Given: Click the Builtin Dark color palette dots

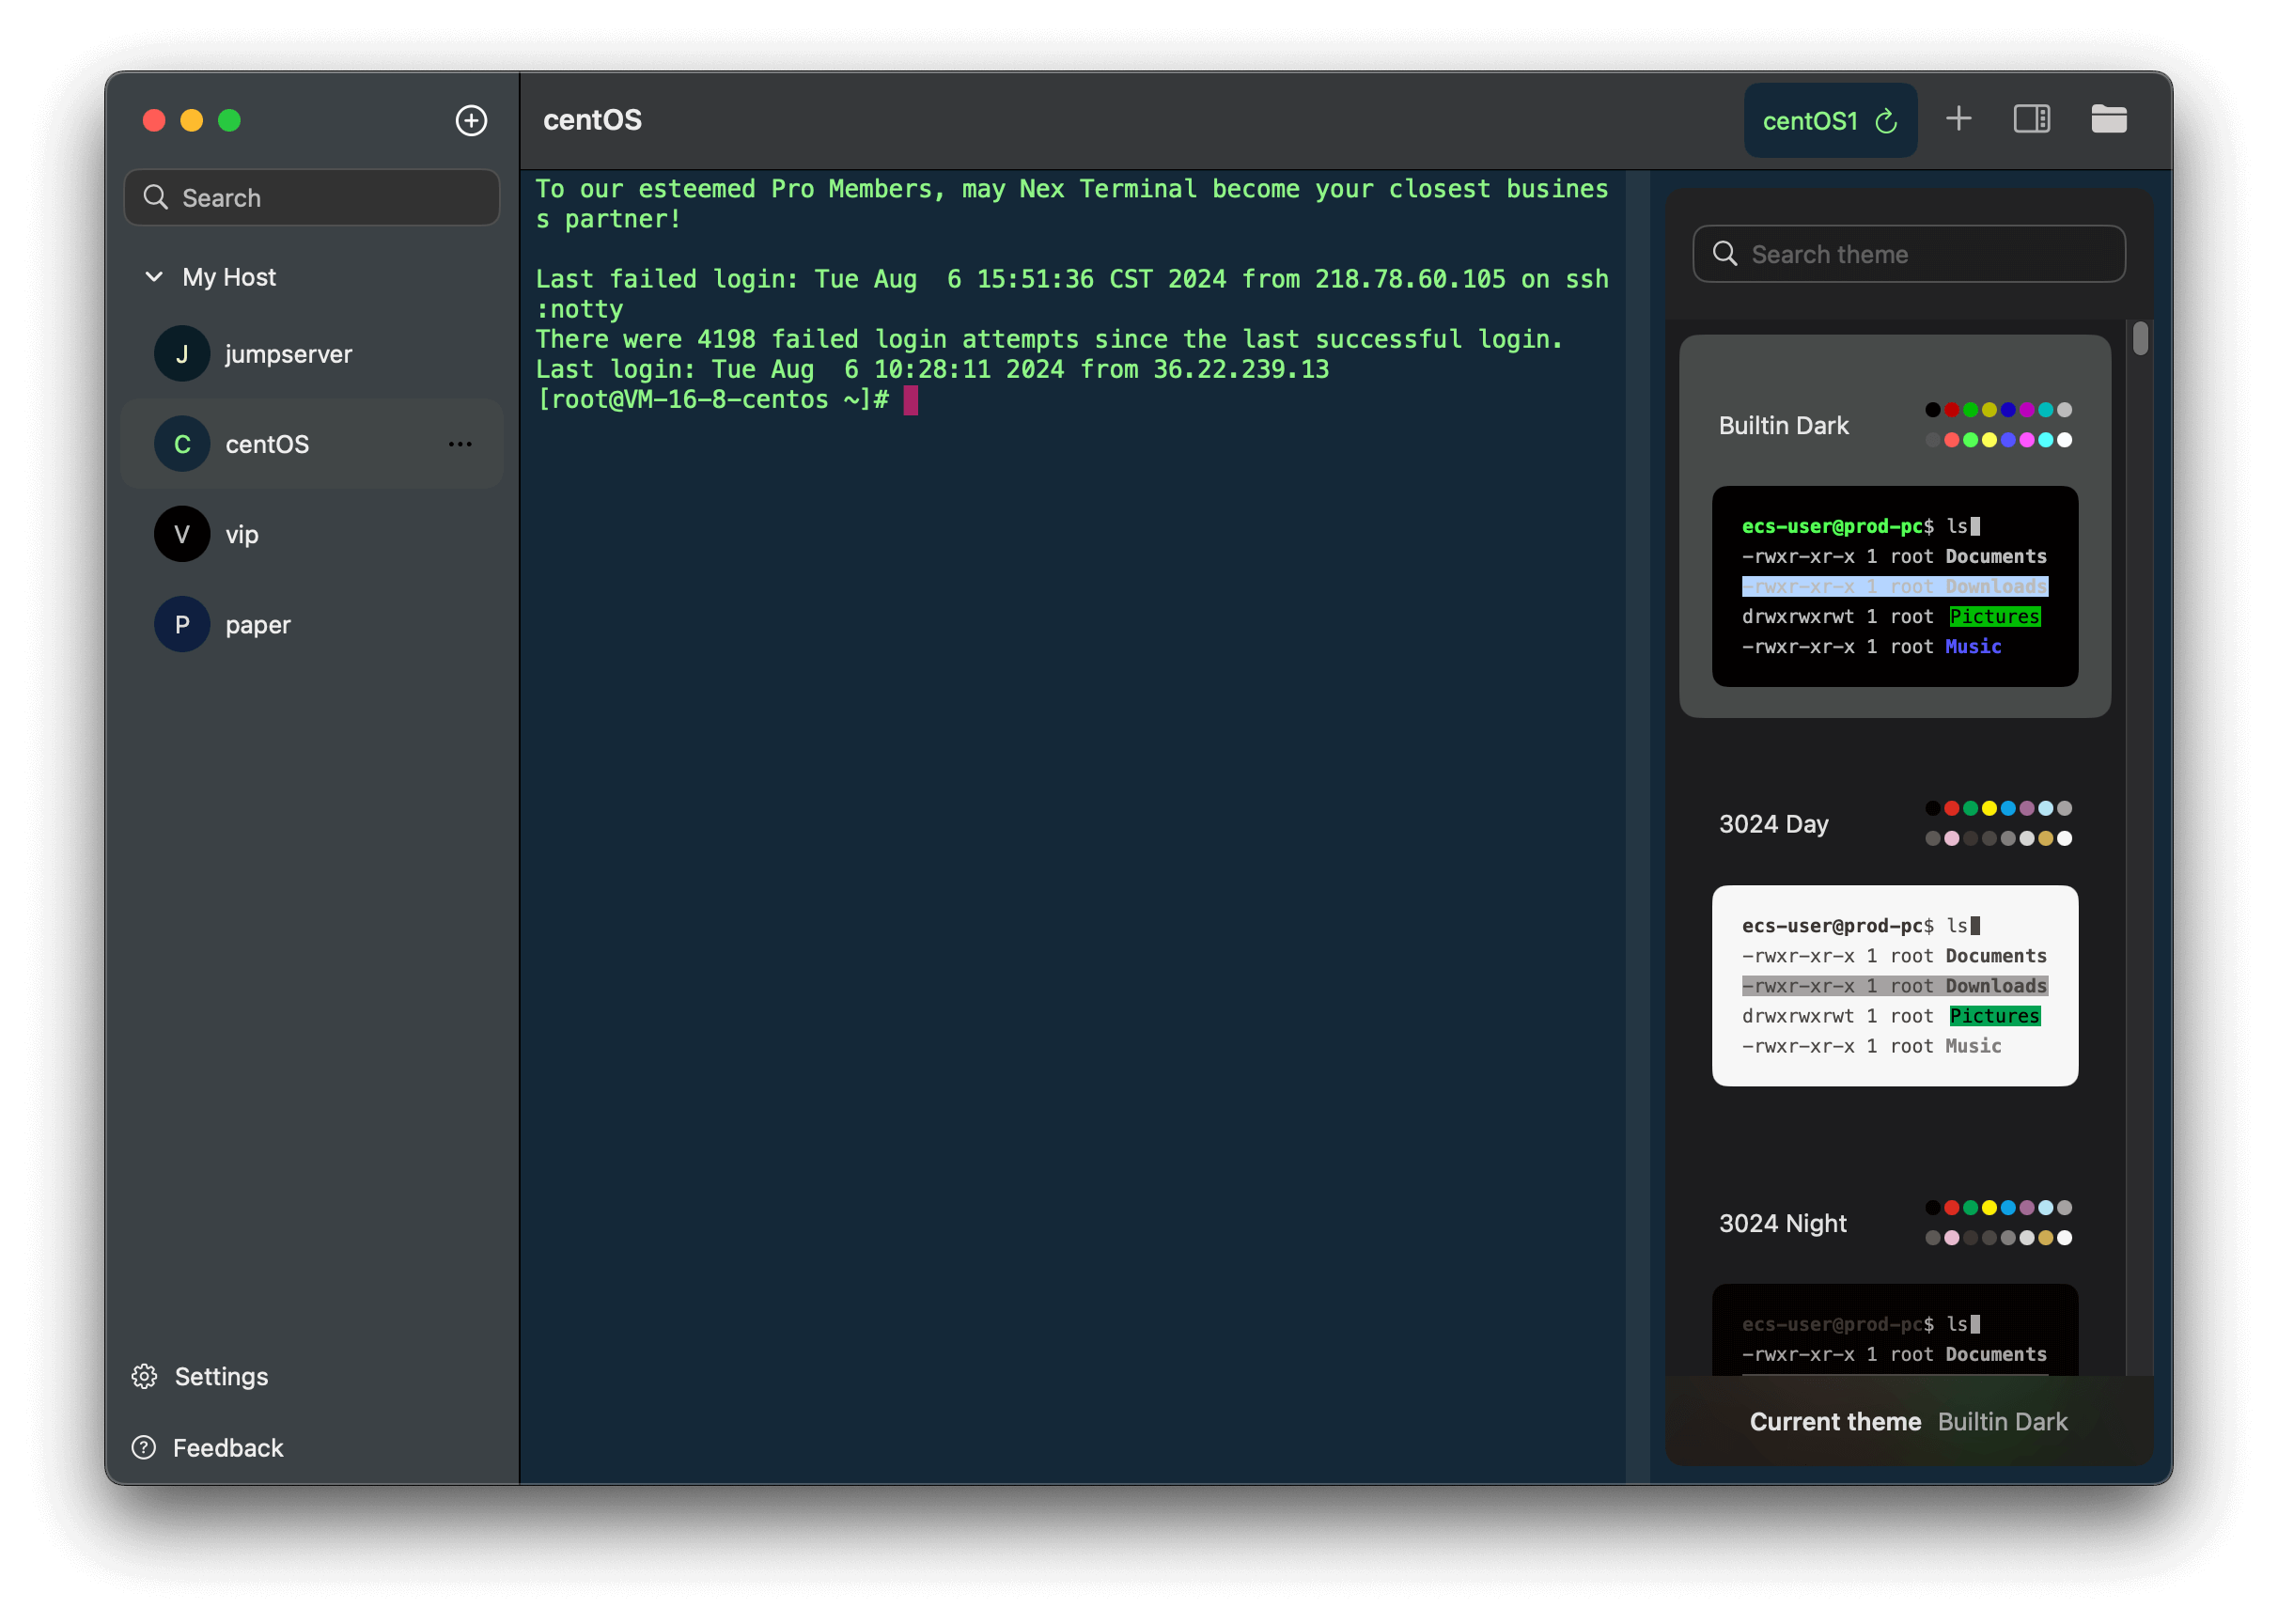Looking at the screenshot, I should tap(1998, 425).
